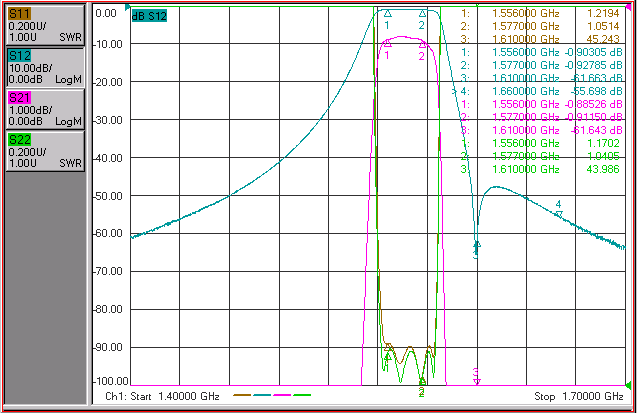
Task: Click the green reference arrow at bottom right
Action: [628, 385]
